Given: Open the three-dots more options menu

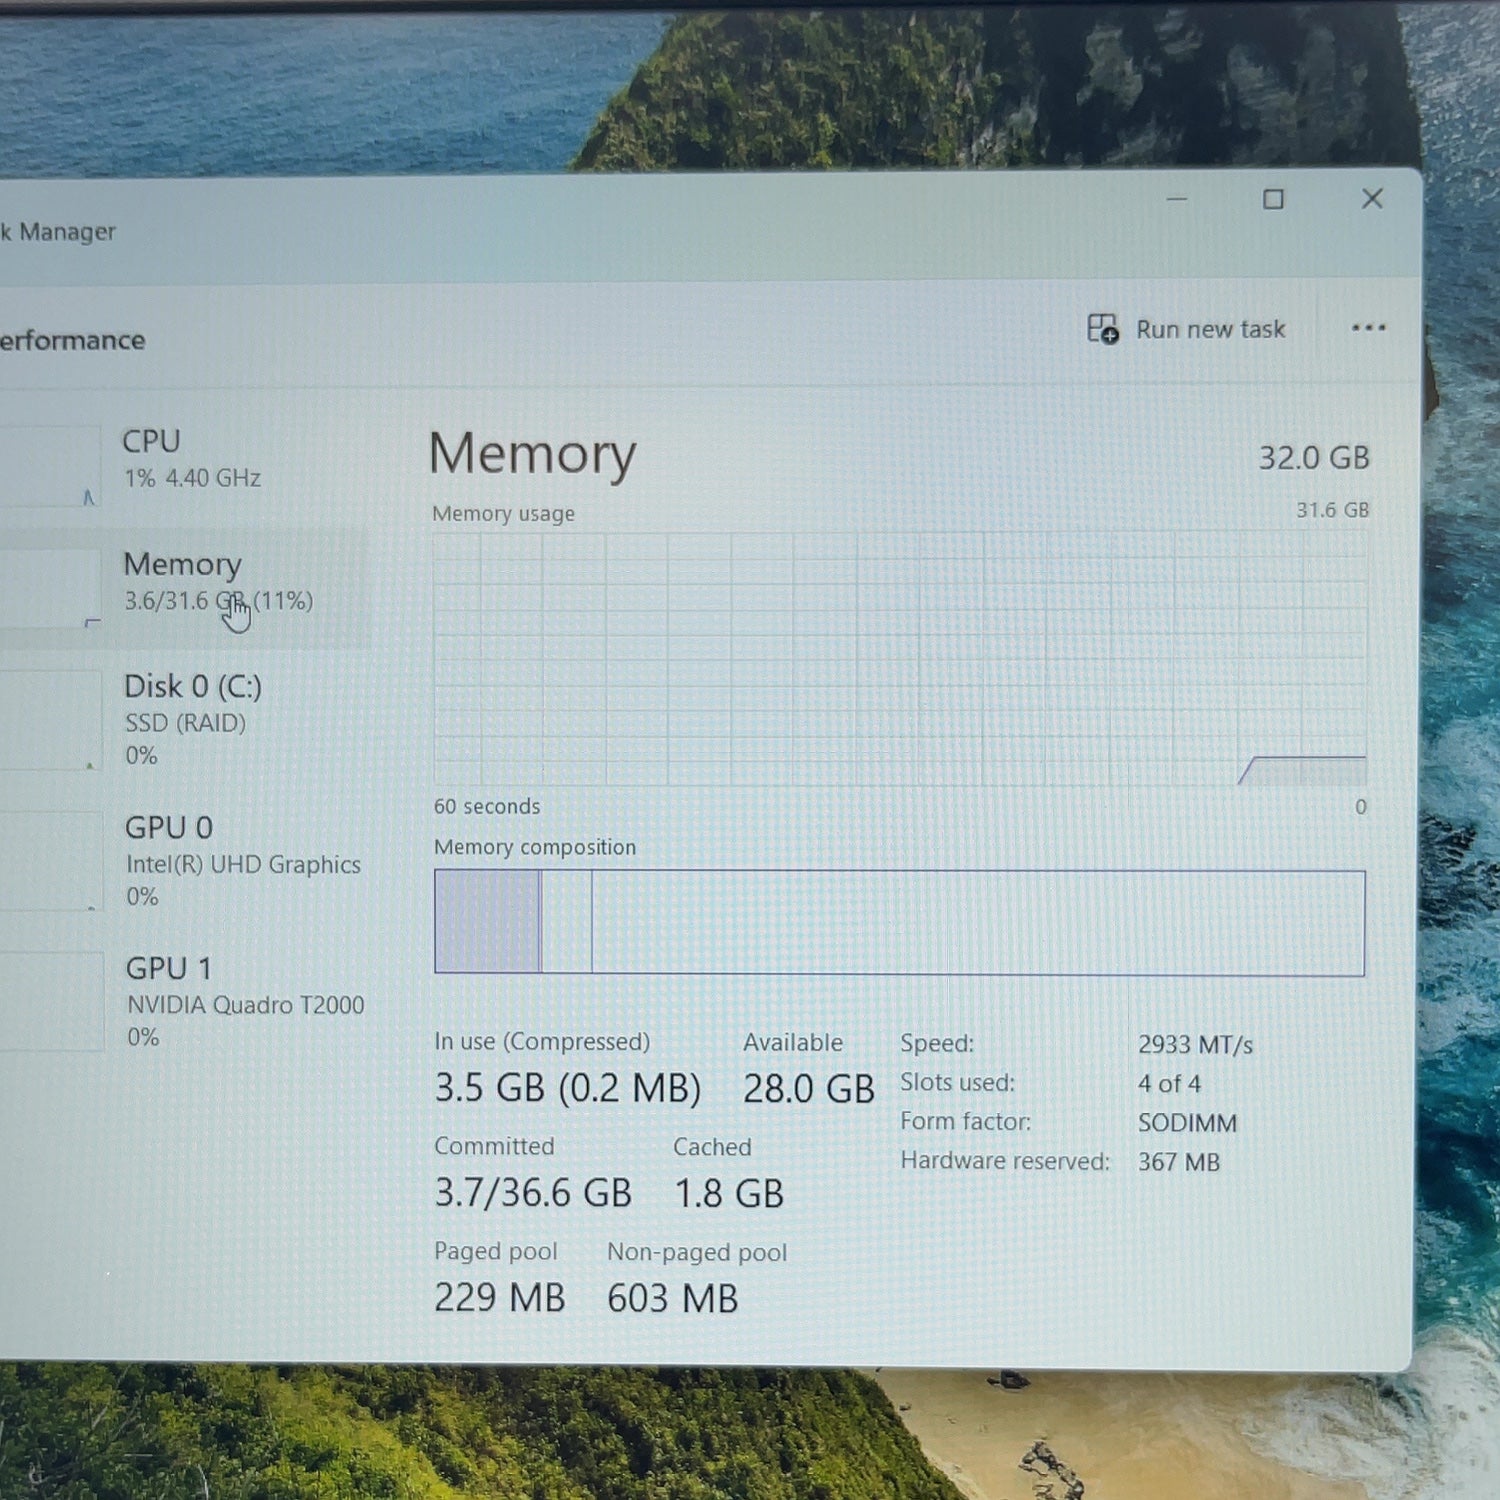Looking at the screenshot, I should 1368,328.
